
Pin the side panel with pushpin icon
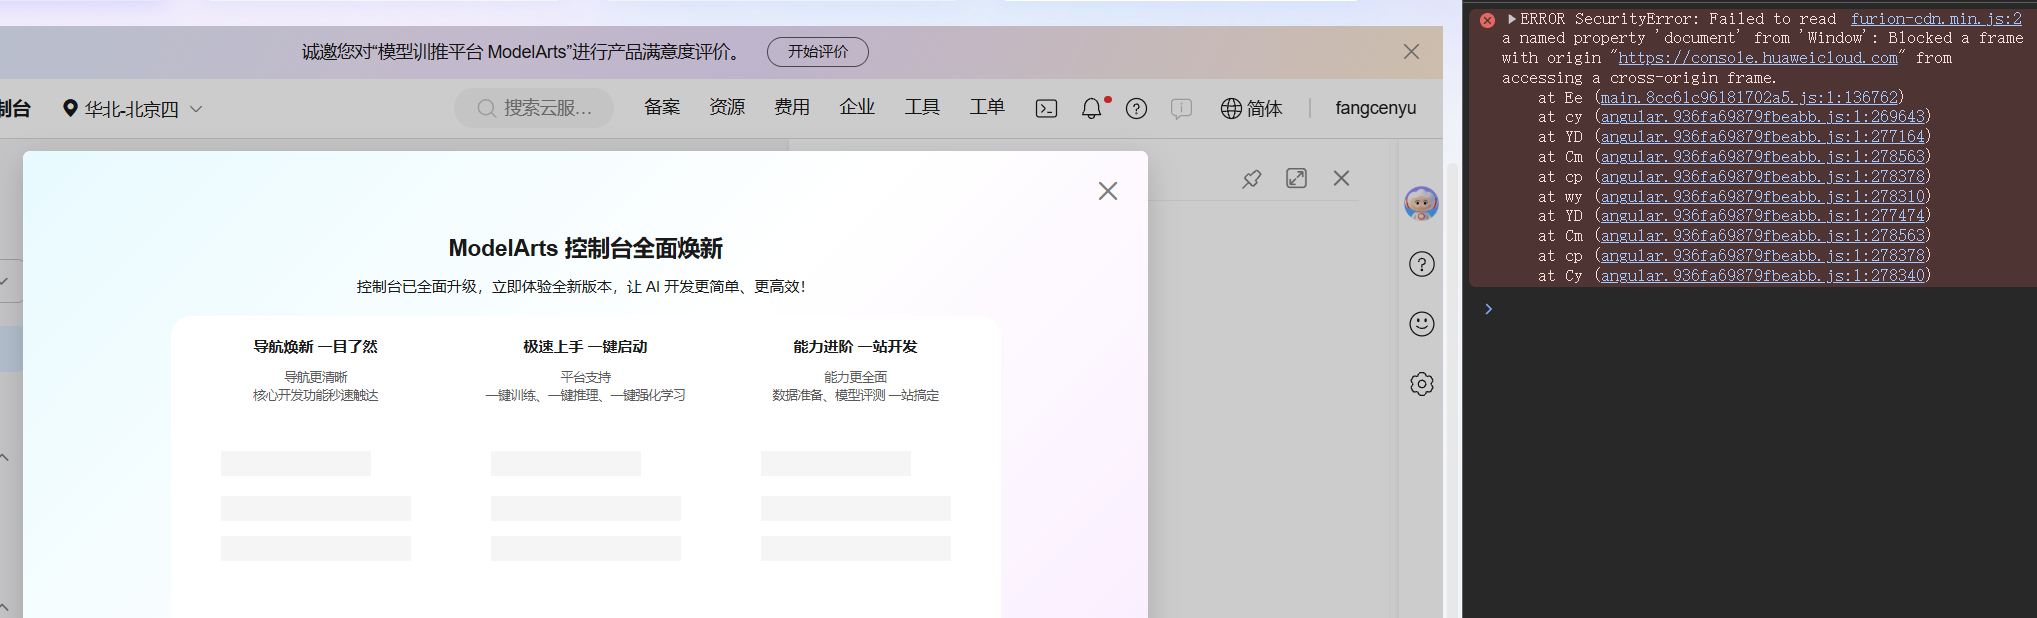click(x=1251, y=179)
